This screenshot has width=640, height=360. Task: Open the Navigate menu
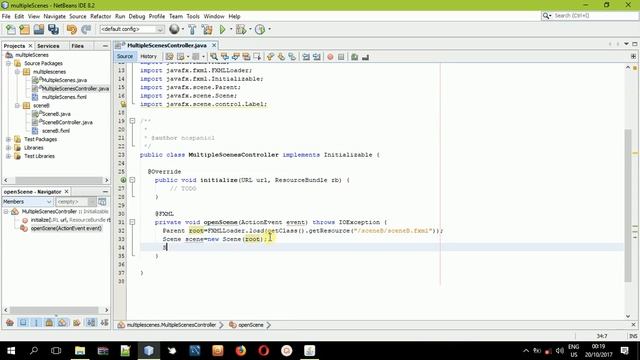(54, 16)
